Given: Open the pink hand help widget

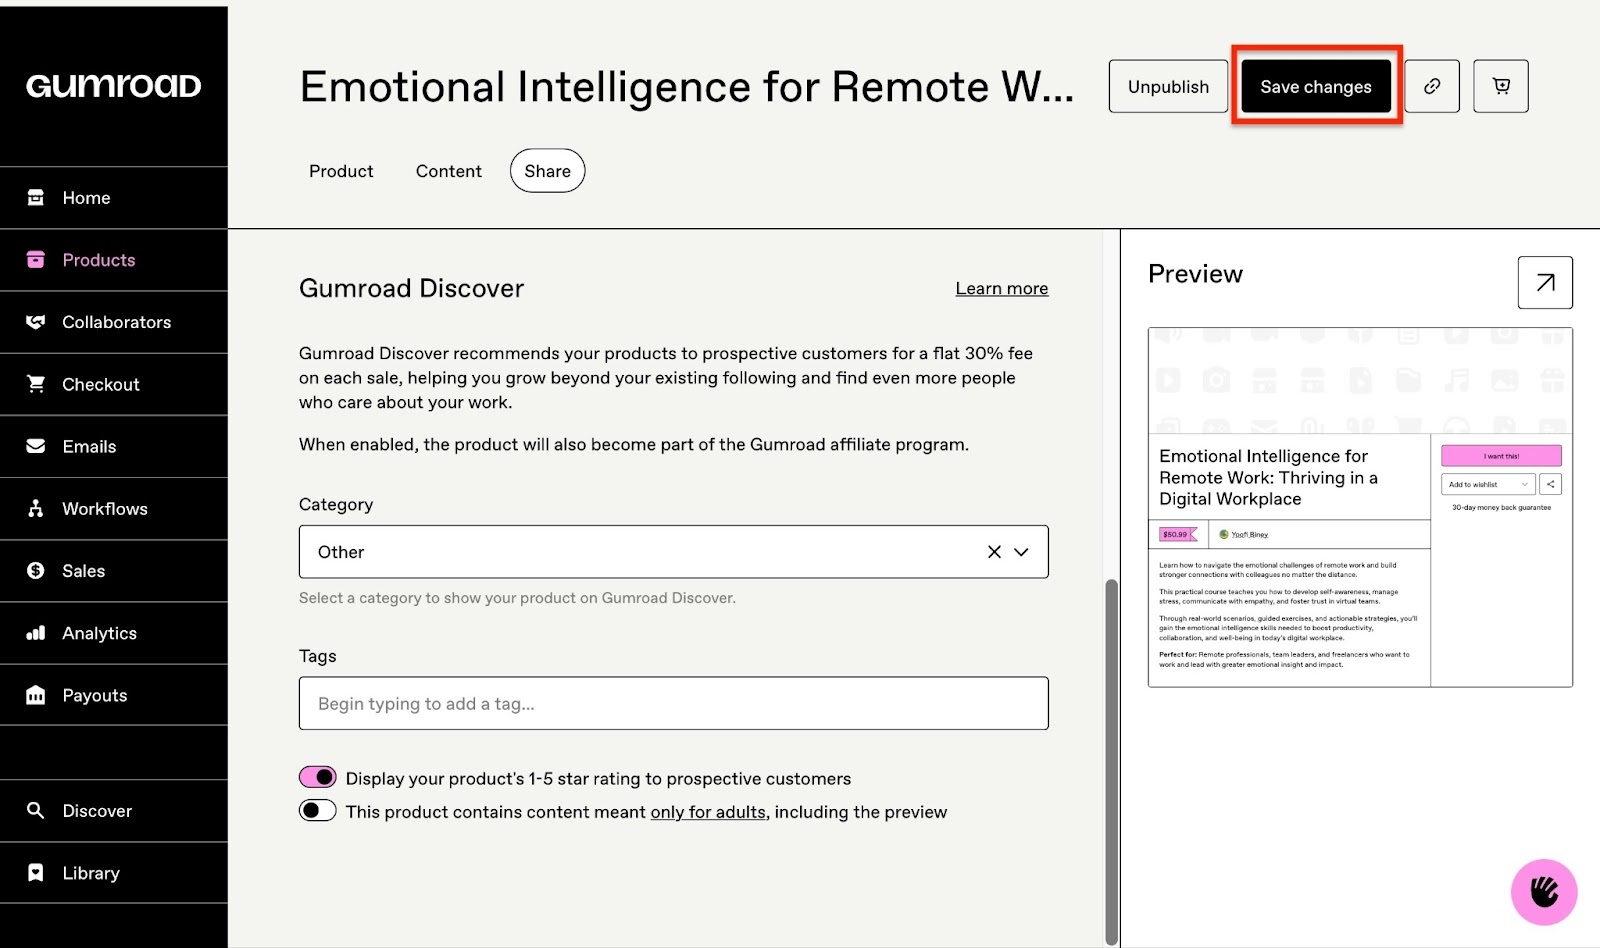Looking at the screenshot, I should coord(1544,892).
